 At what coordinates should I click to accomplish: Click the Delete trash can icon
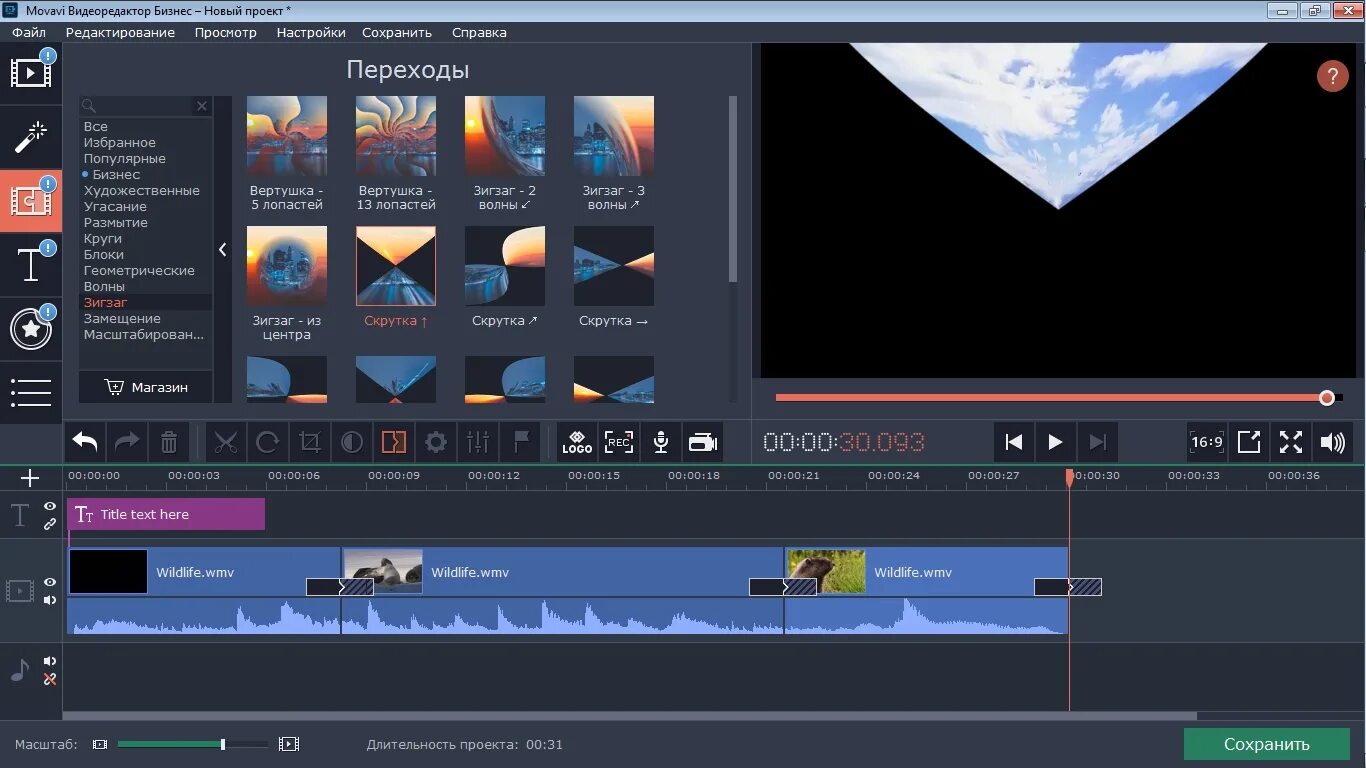click(x=169, y=442)
